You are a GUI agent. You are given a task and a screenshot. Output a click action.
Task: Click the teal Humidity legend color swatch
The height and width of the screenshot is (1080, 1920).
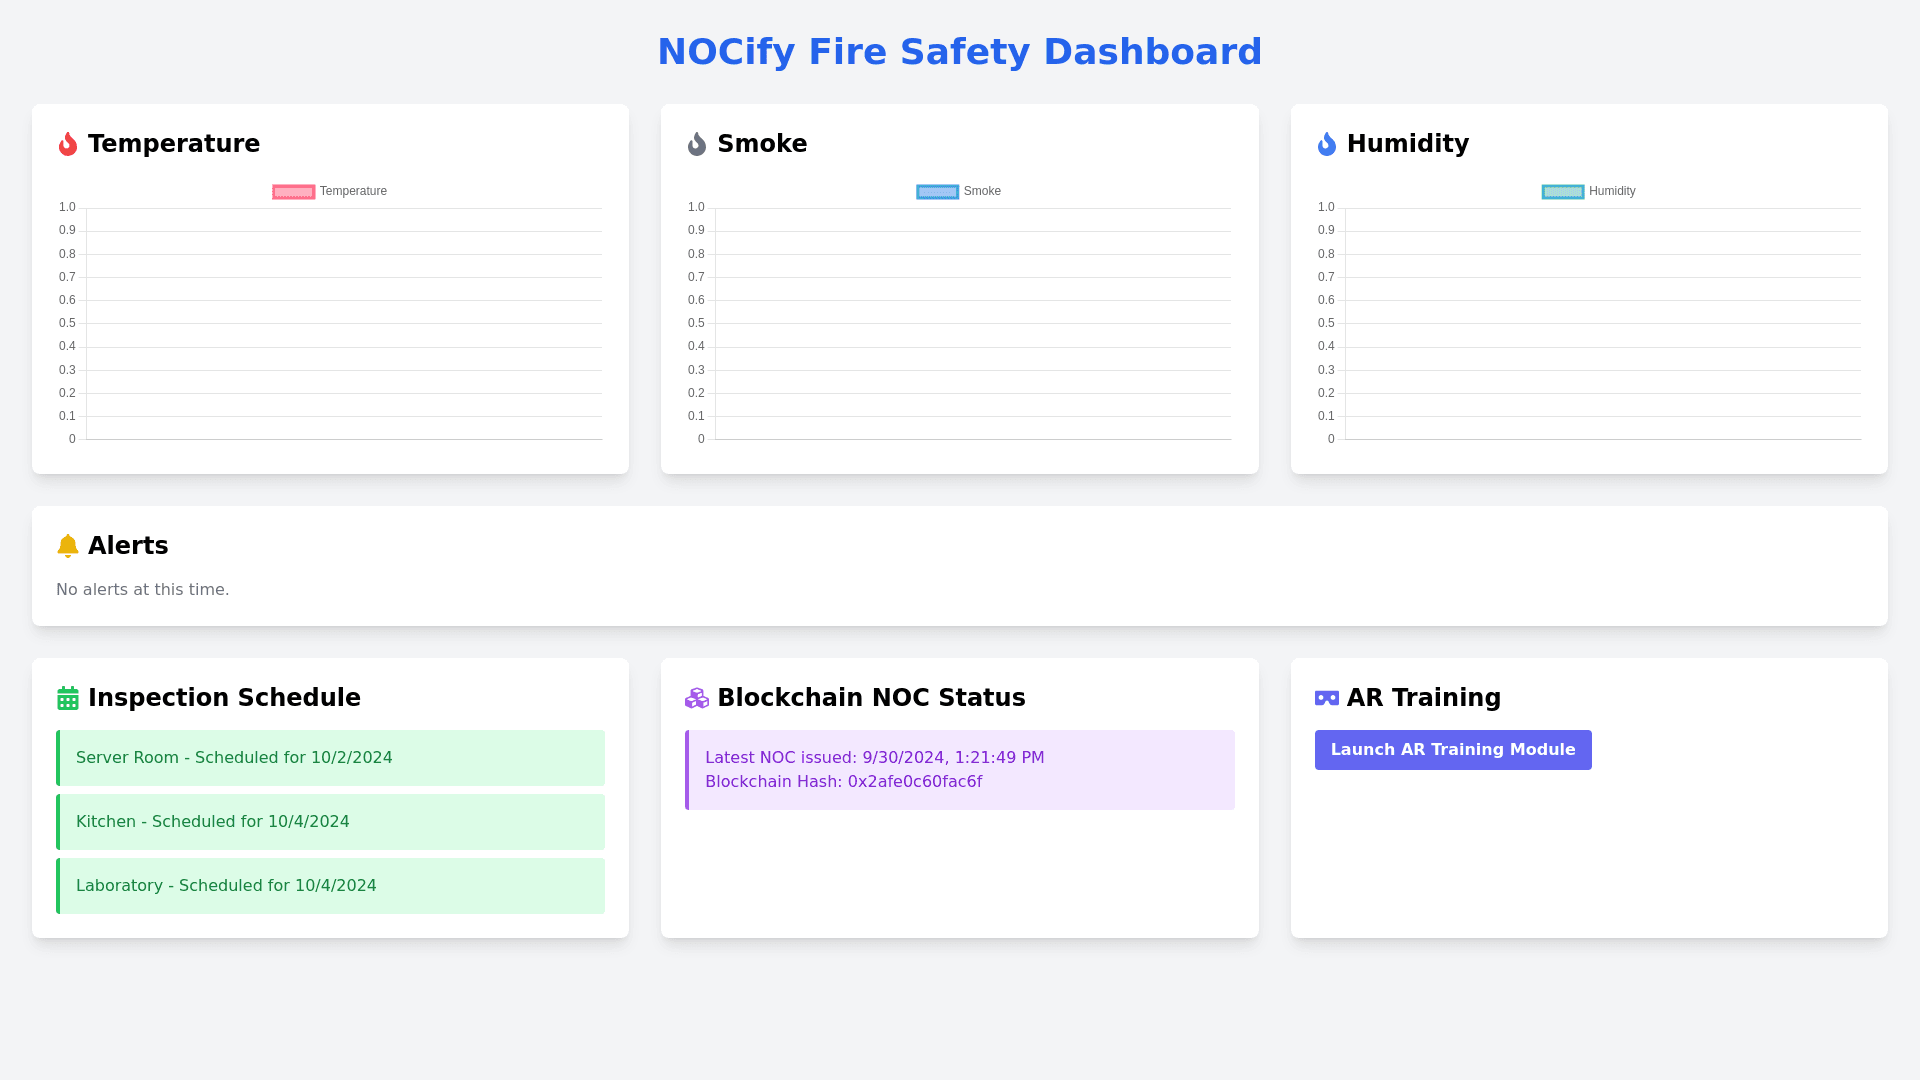1562,192
